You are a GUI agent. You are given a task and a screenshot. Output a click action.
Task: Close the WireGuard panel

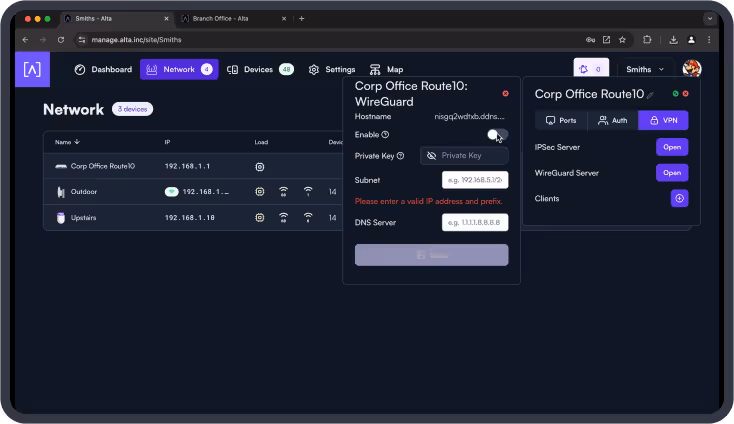tap(505, 94)
